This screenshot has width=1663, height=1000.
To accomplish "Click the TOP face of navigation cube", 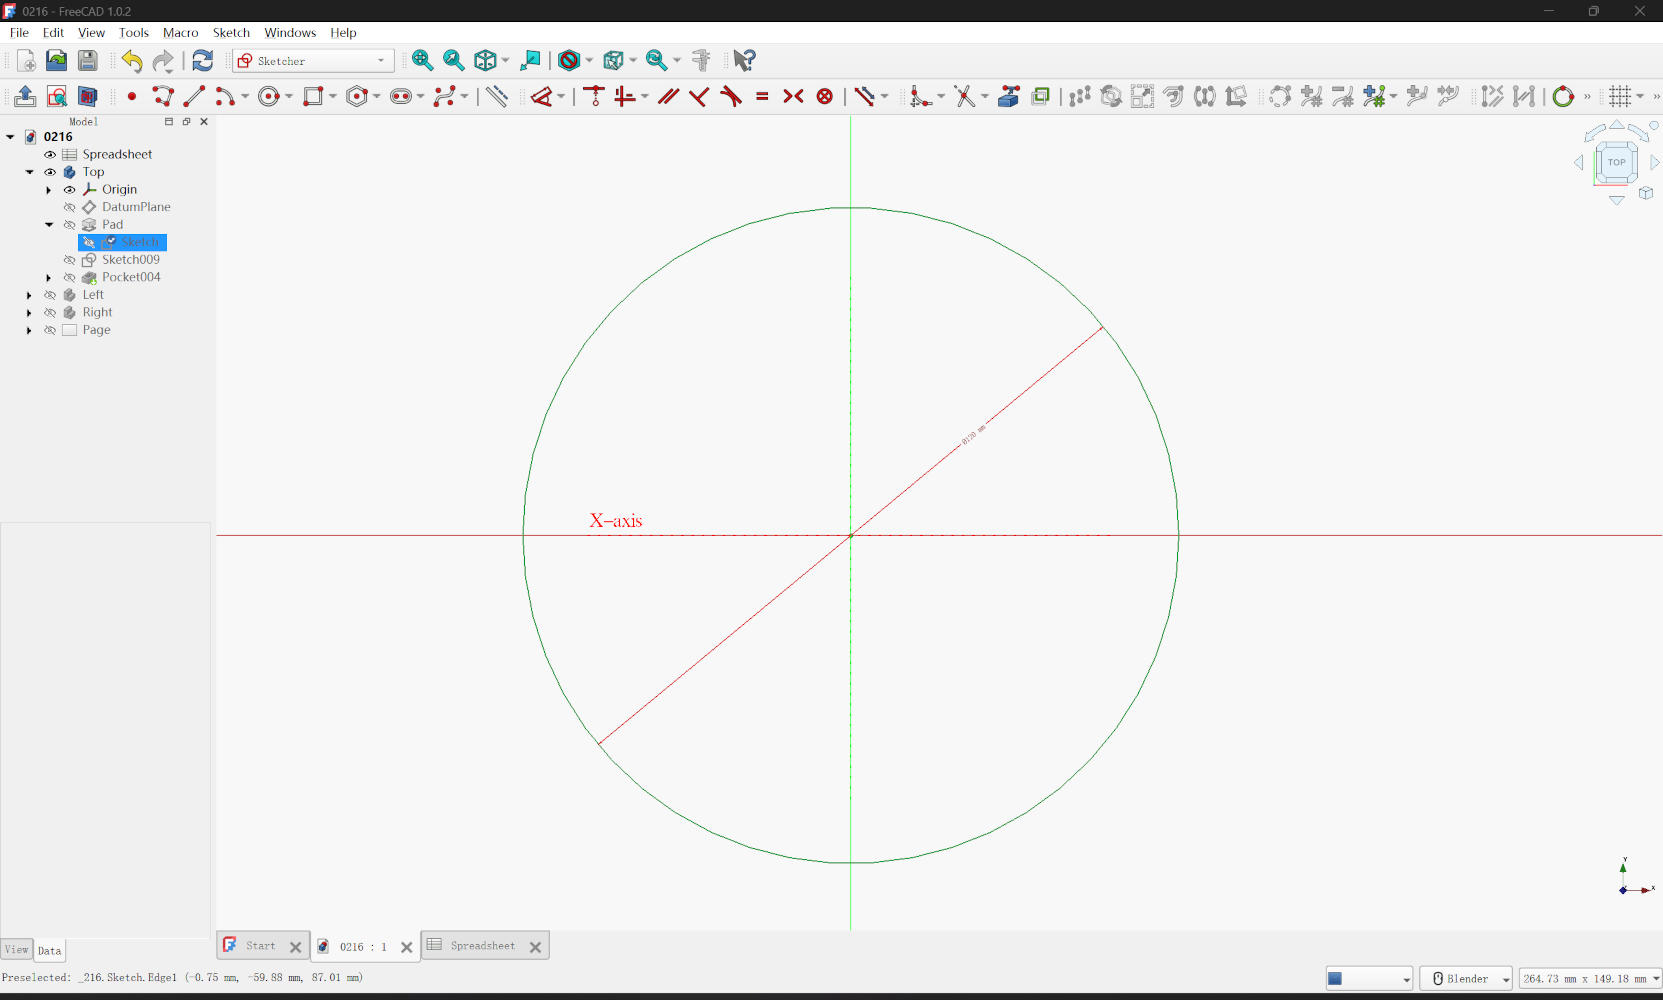I will pyautogui.click(x=1616, y=162).
